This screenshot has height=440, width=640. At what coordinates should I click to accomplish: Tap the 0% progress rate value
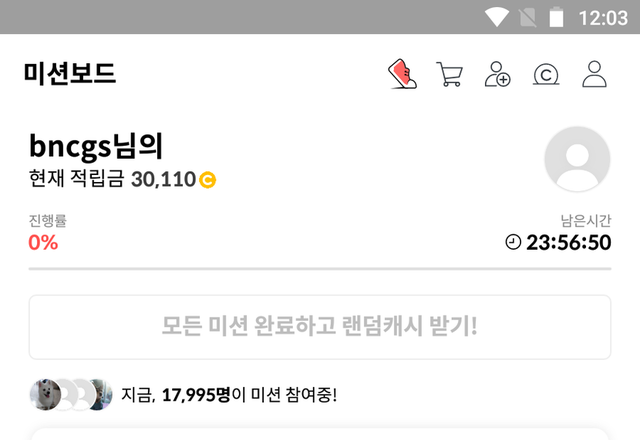click(x=43, y=242)
